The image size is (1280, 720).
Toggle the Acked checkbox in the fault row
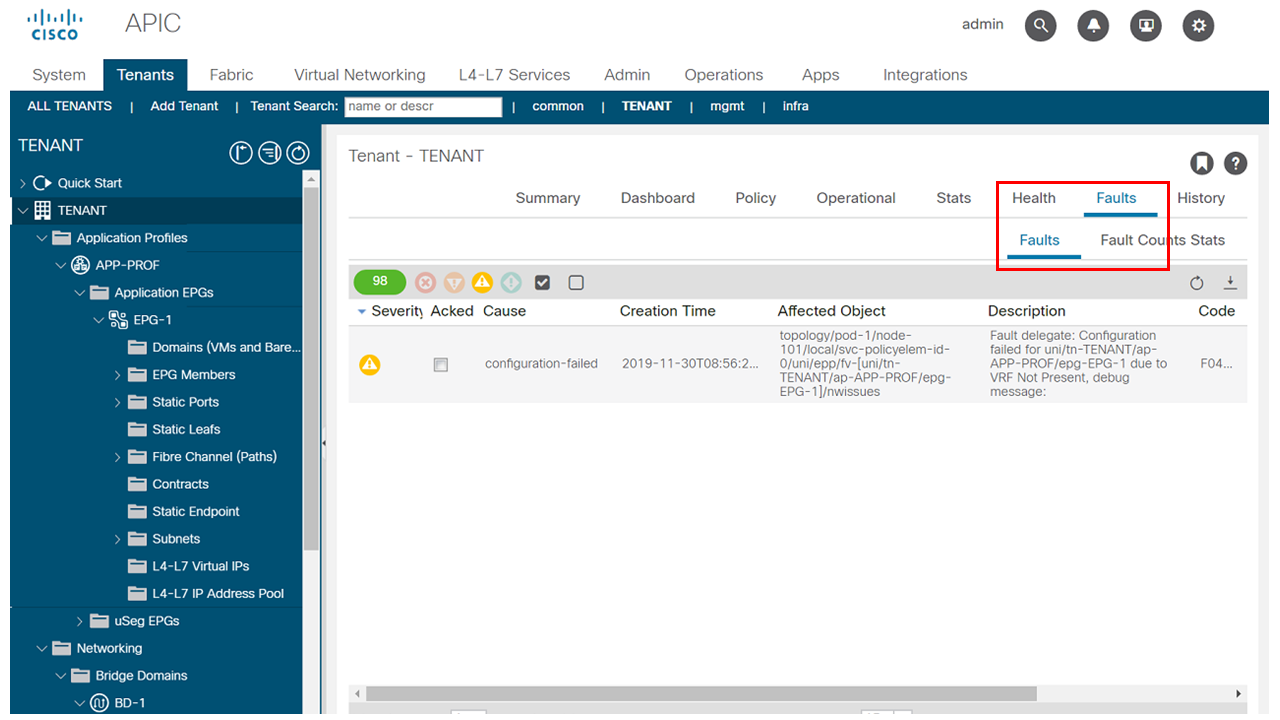[x=440, y=365]
